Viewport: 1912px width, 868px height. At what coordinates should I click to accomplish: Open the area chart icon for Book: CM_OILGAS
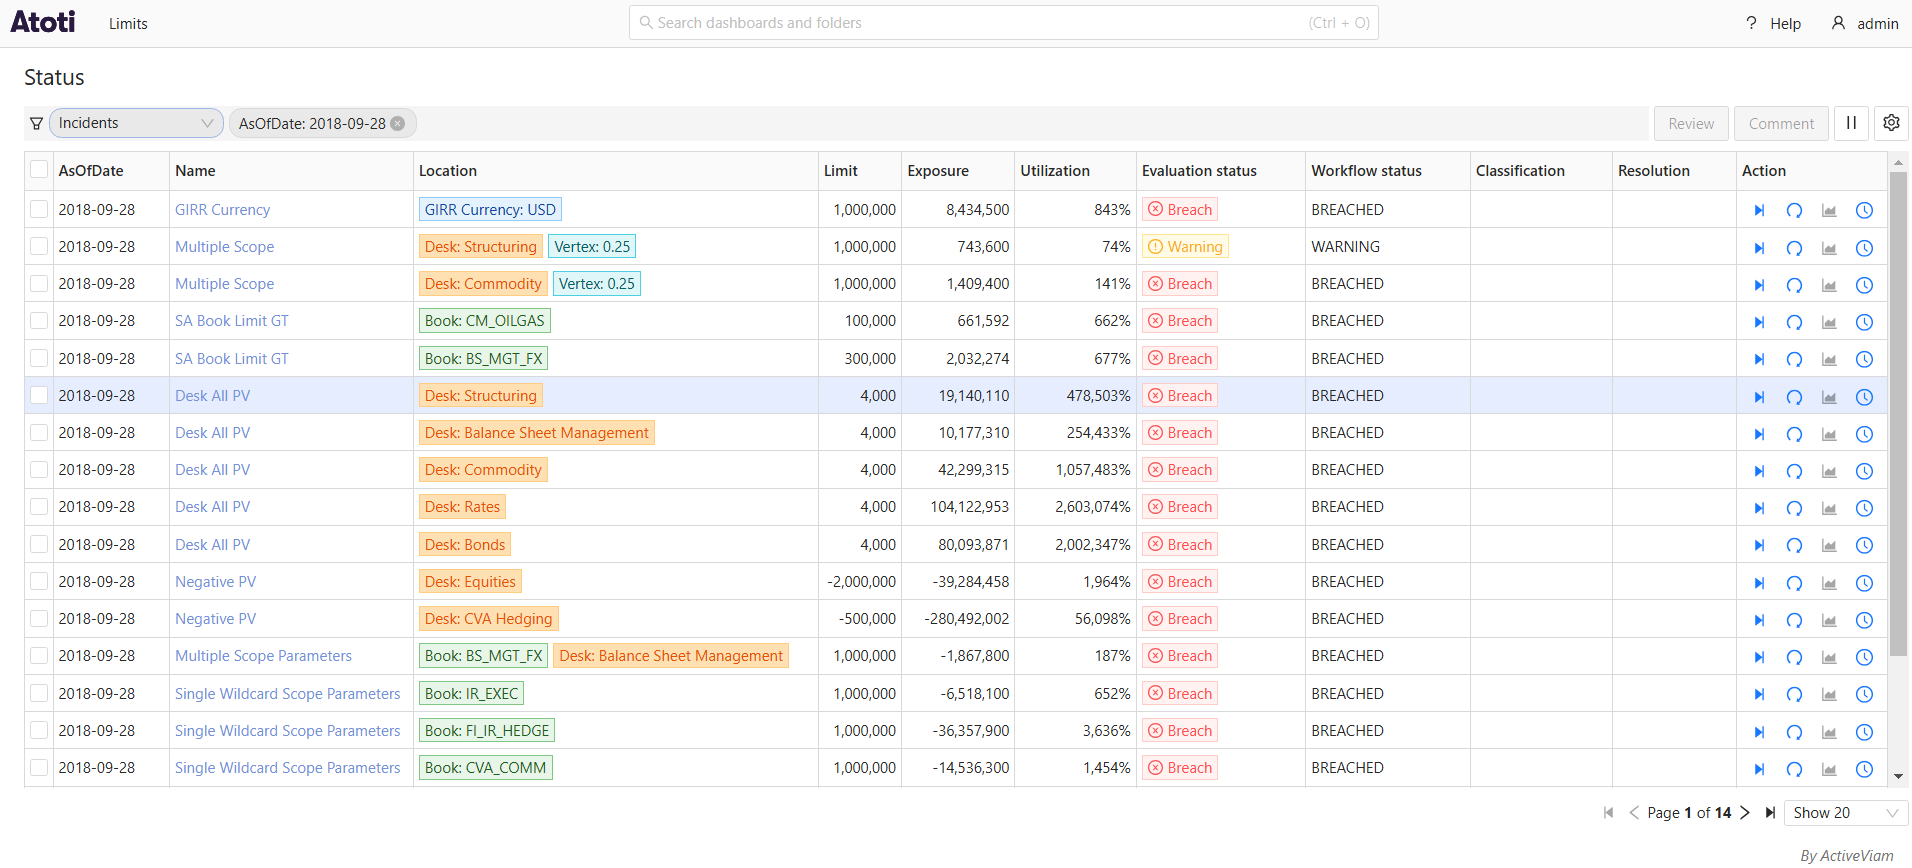[1829, 322]
